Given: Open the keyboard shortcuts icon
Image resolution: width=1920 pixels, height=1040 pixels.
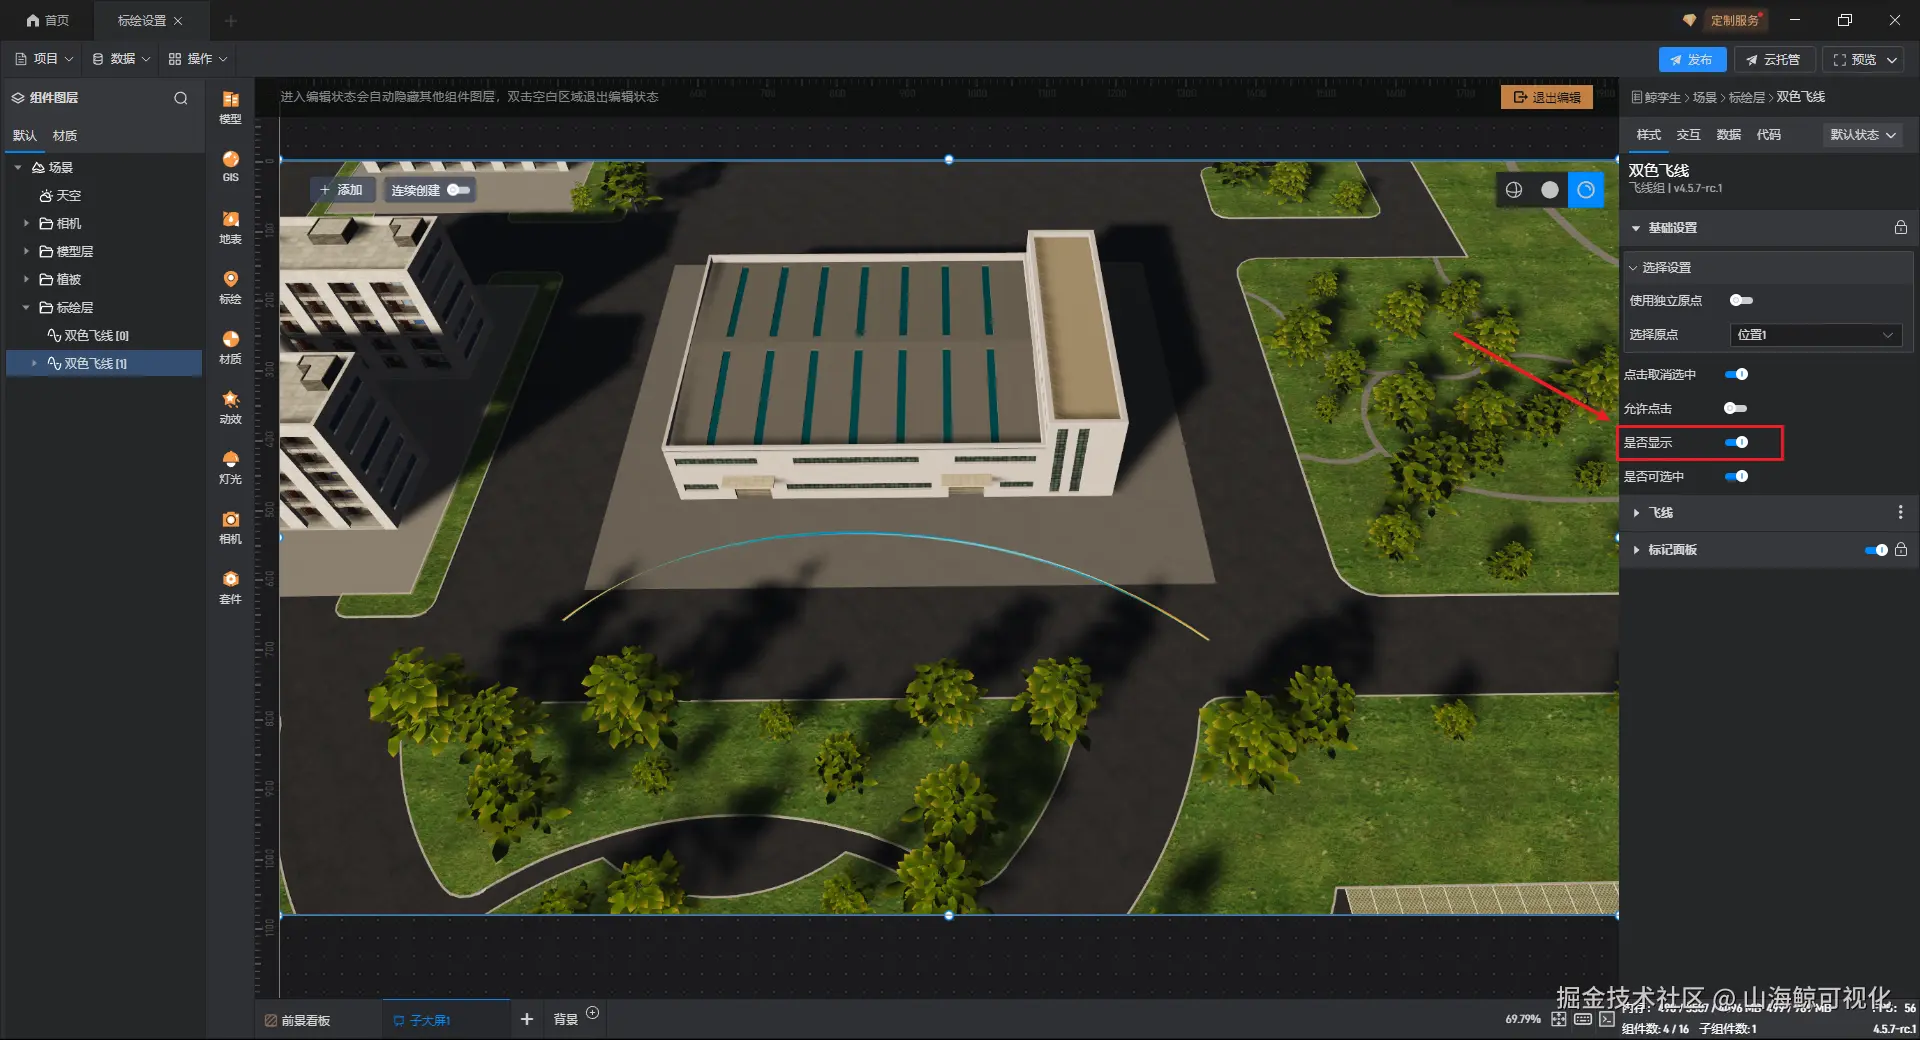Looking at the screenshot, I should 1583,1019.
